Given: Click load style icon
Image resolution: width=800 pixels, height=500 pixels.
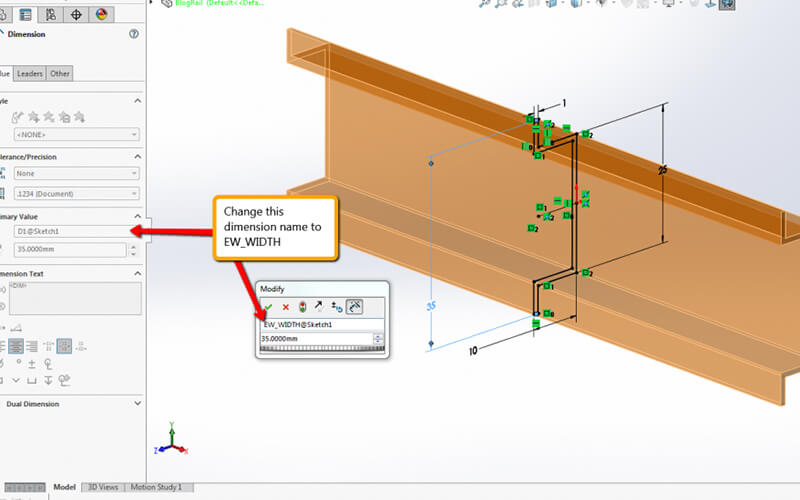Looking at the screenshot, I should (x=80, y=117).
